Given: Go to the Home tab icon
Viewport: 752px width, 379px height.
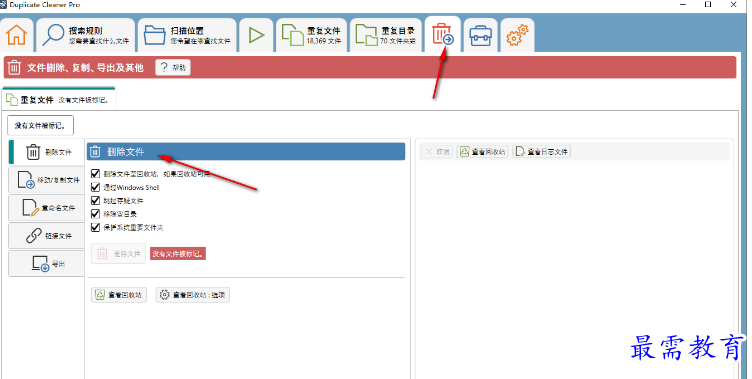Looking at the screenshot, I should [x=17, y=35].
